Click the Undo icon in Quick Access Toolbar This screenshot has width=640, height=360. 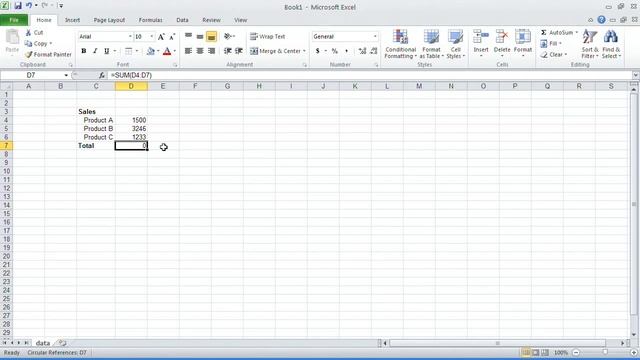click(x=29, y=6)
